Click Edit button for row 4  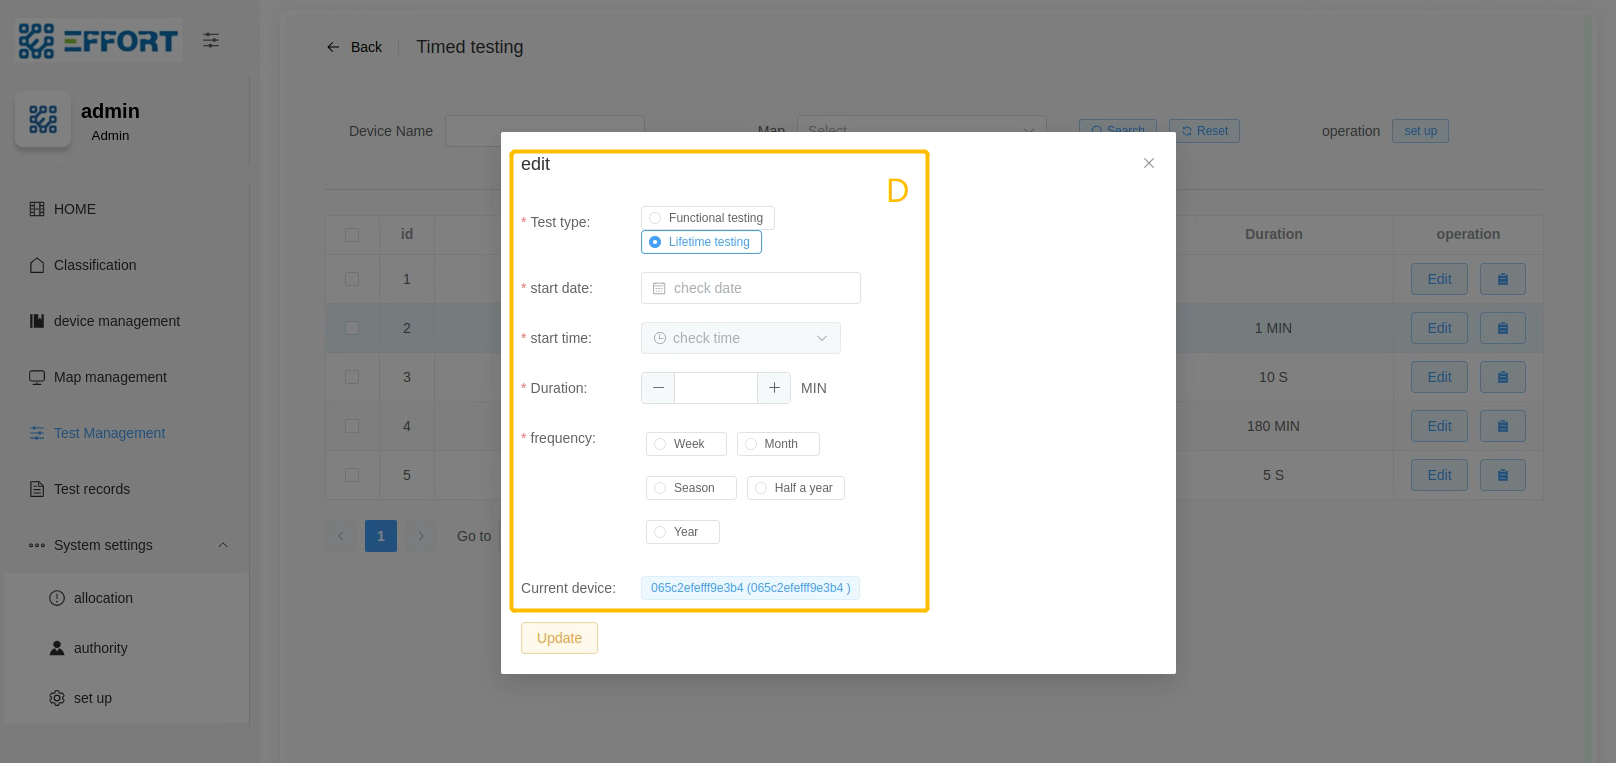1439,426
